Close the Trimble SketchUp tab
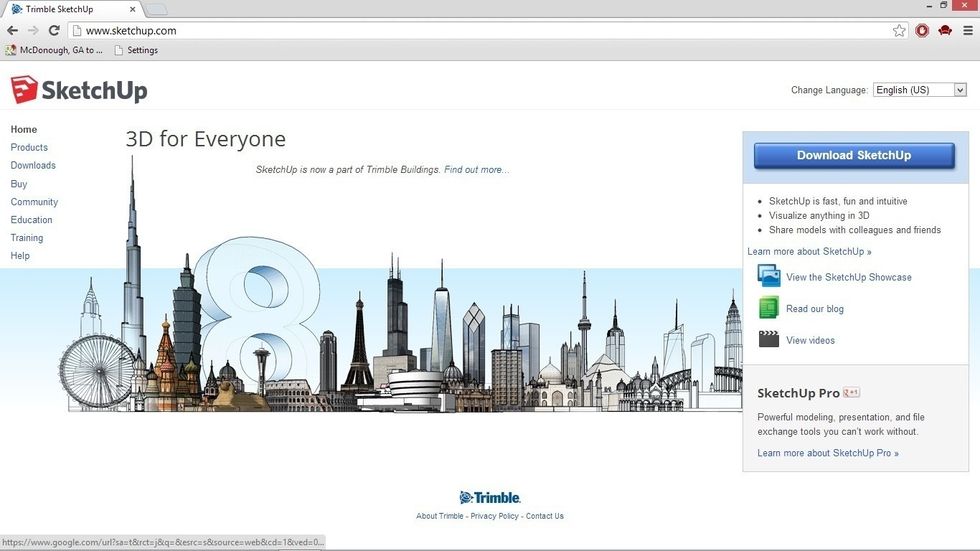The image size is (980, 551). (x=132, y=9)
